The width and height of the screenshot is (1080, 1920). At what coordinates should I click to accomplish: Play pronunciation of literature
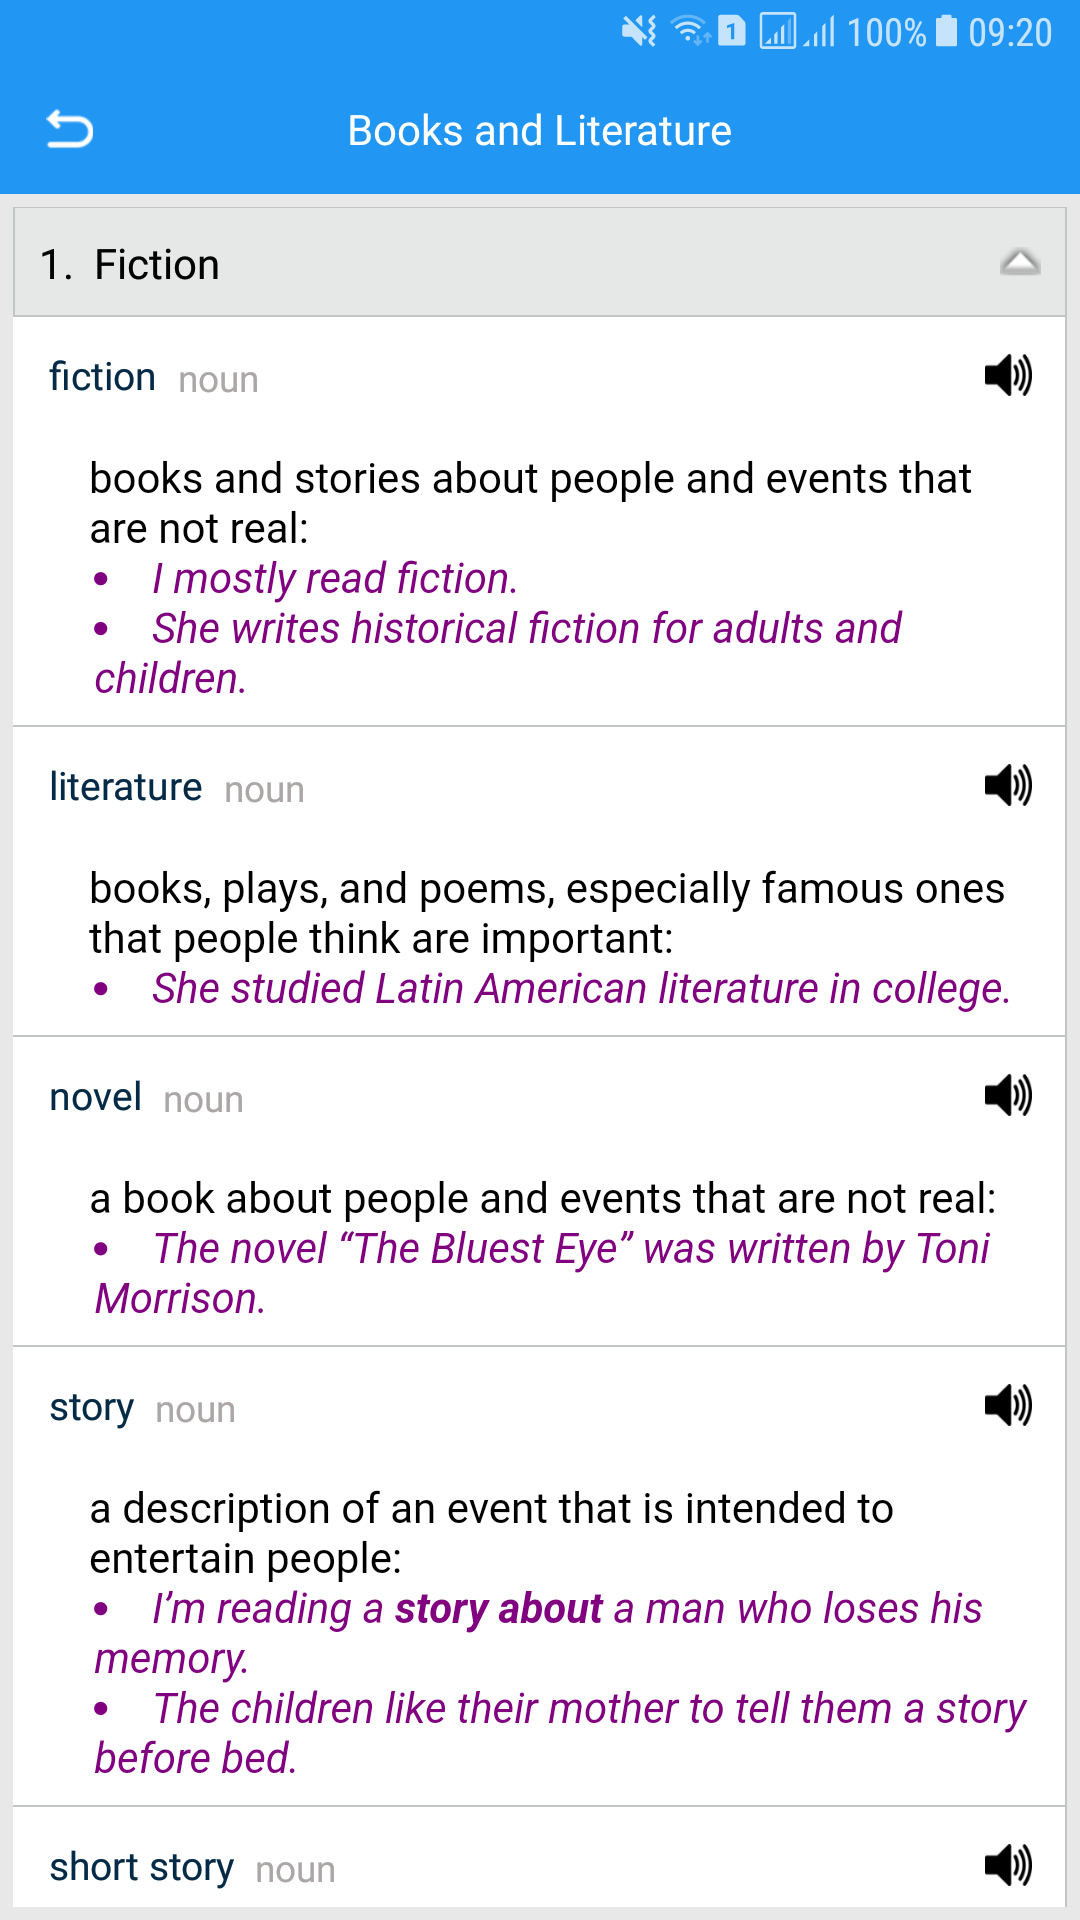pos(1007,786)
